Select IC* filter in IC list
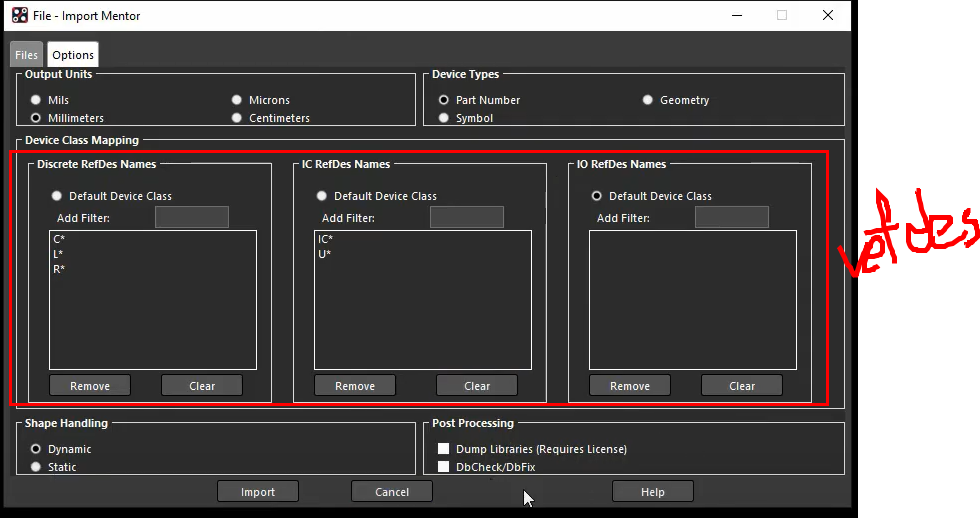The height and width of the screenshot is (518, 980). (x=325, y=239)
